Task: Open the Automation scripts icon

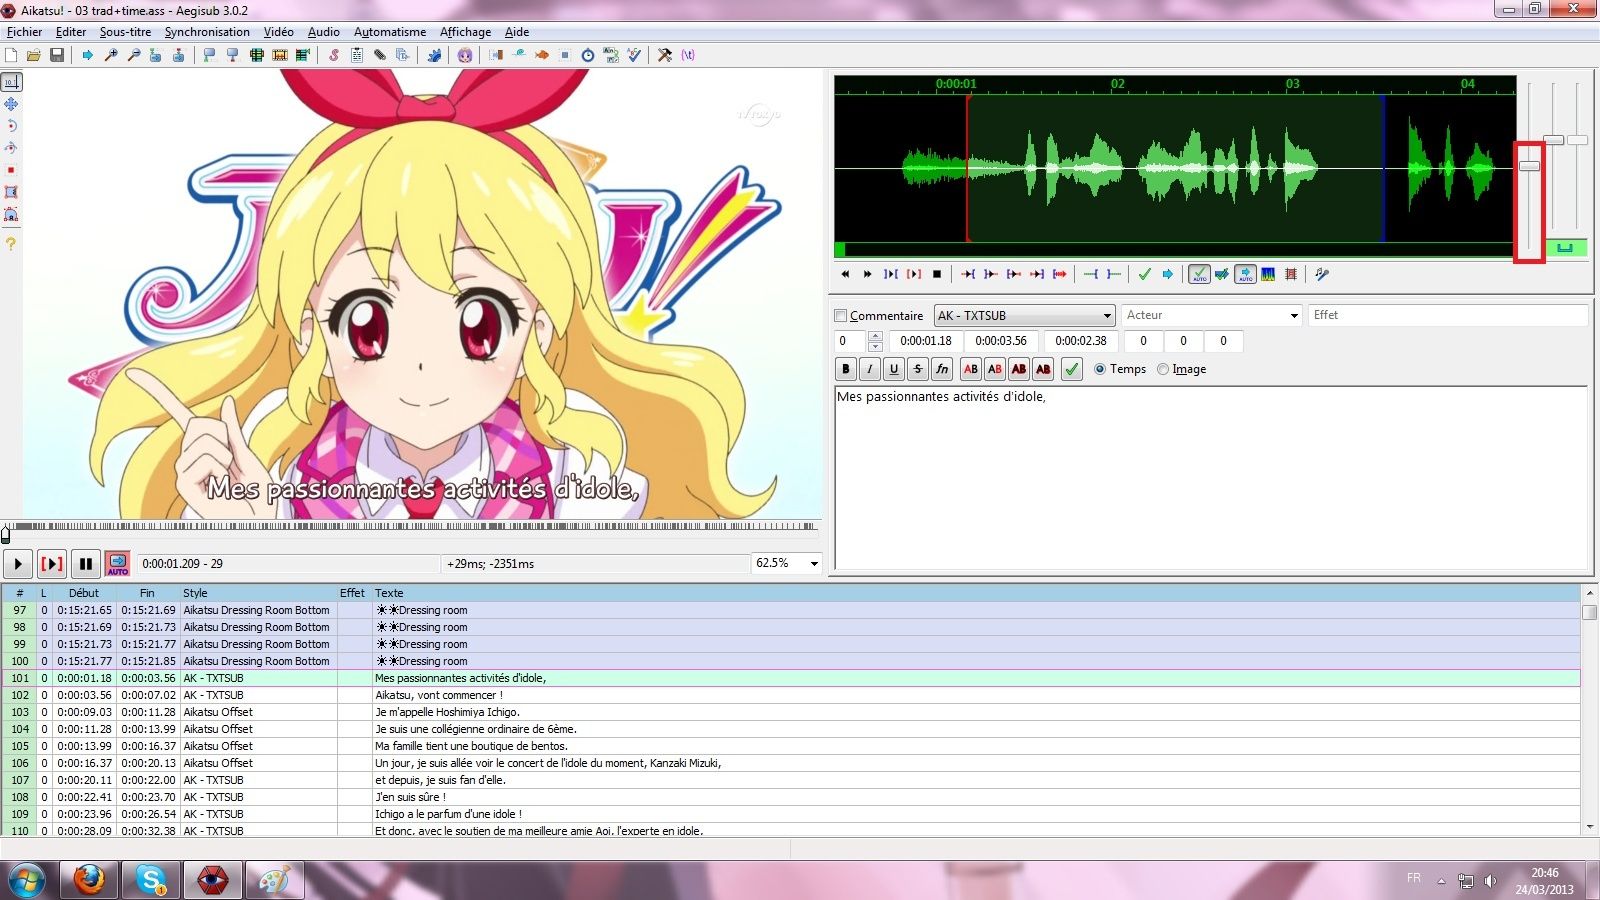Action: 434,55
